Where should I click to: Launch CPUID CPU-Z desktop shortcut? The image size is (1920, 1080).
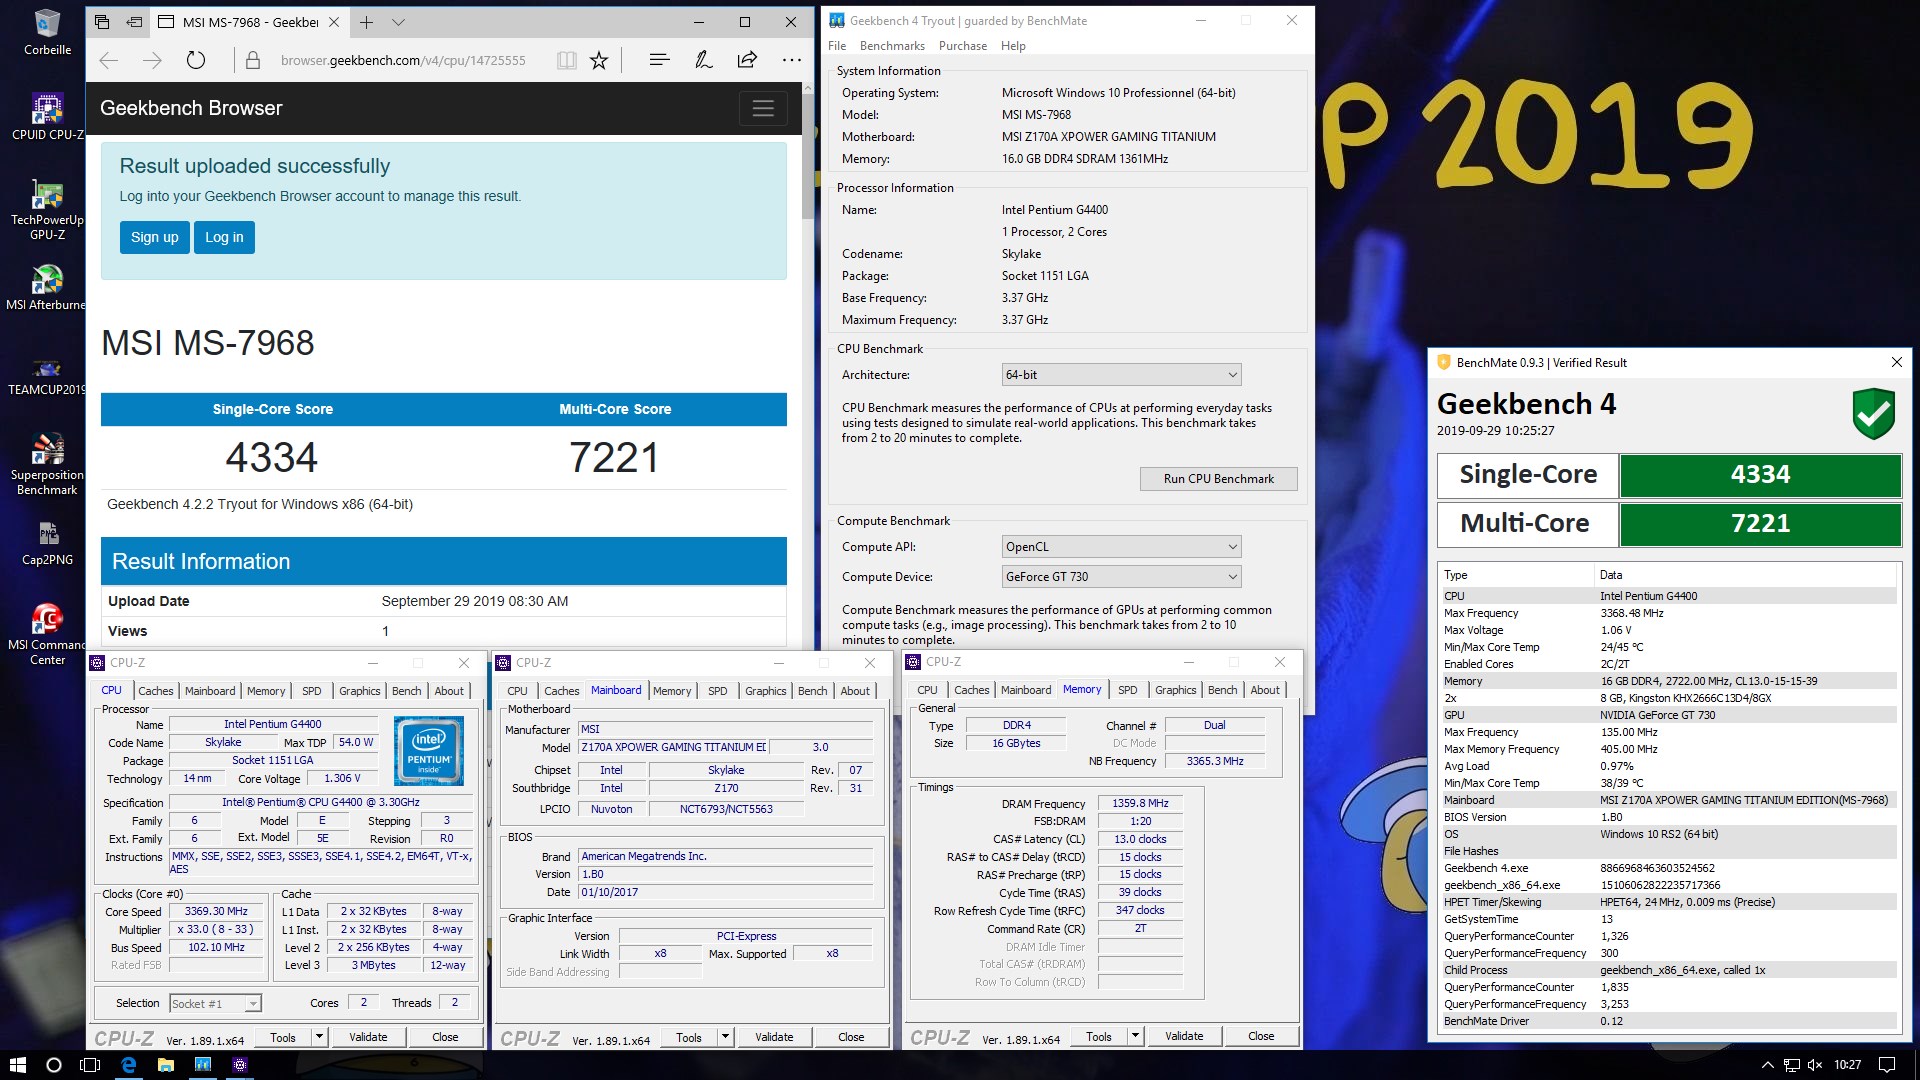tap(47, 116)
